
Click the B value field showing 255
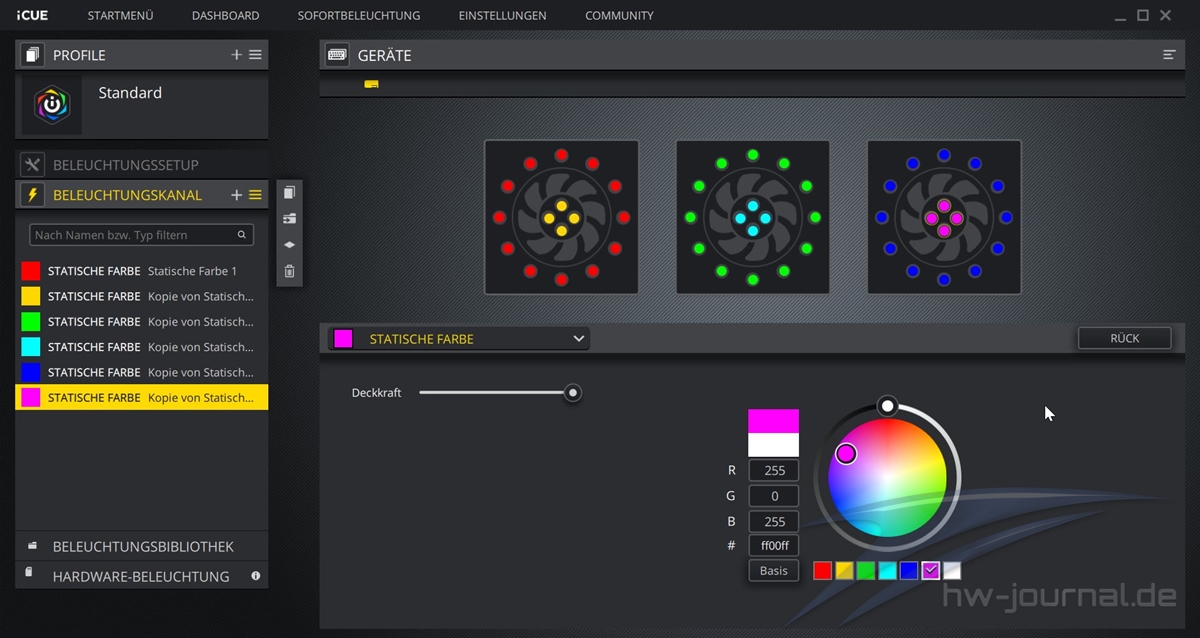pos(774,521)
